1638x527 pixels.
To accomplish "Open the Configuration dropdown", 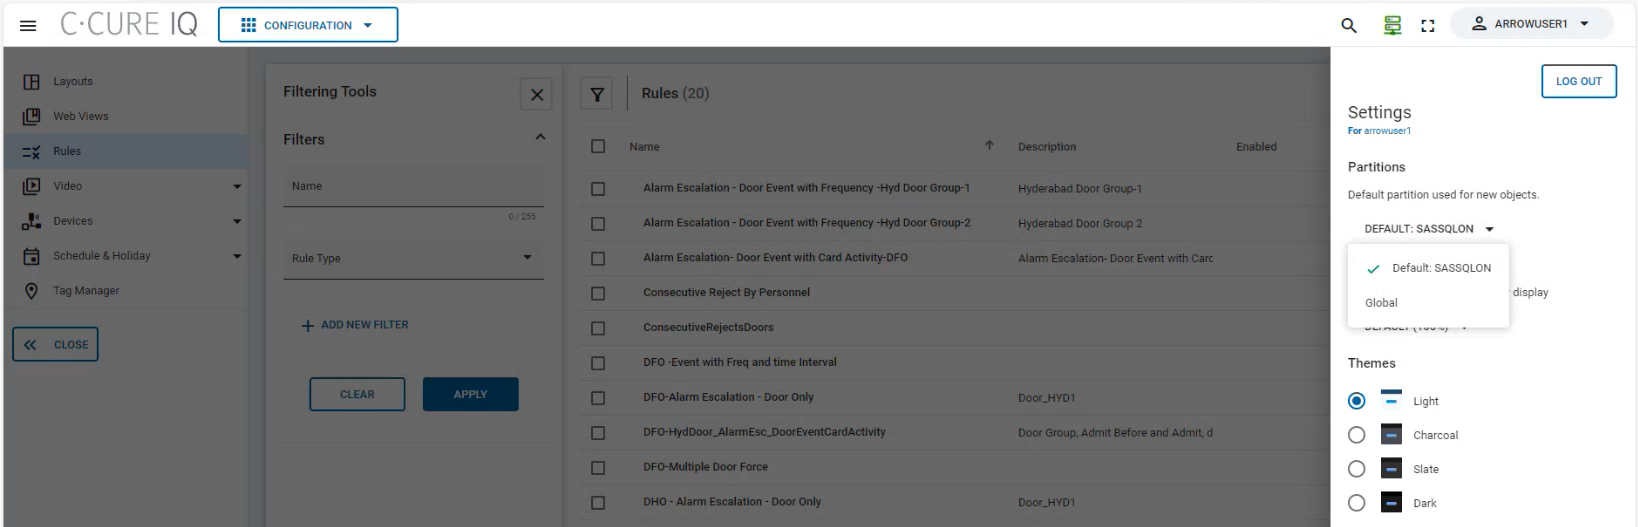I will (x=308, y=25).
